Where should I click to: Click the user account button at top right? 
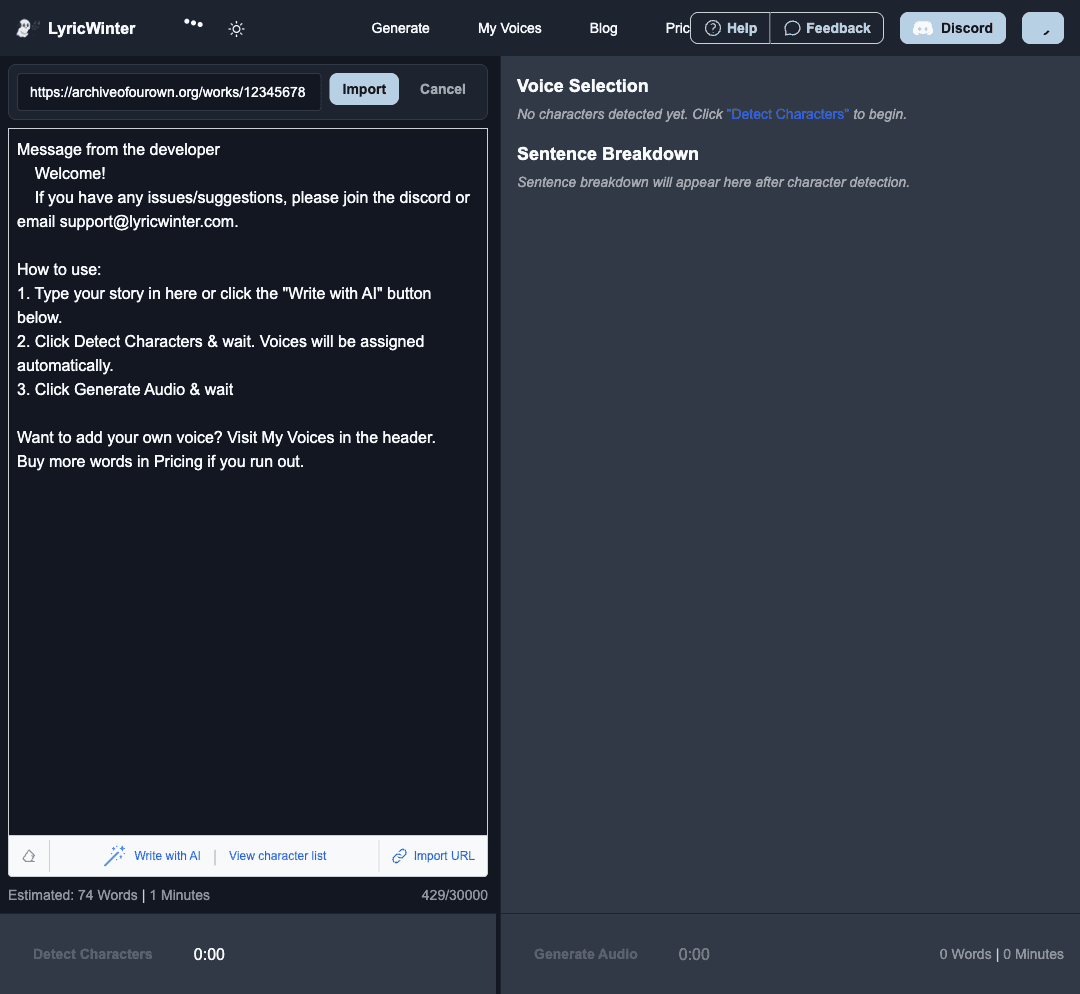1043,28
